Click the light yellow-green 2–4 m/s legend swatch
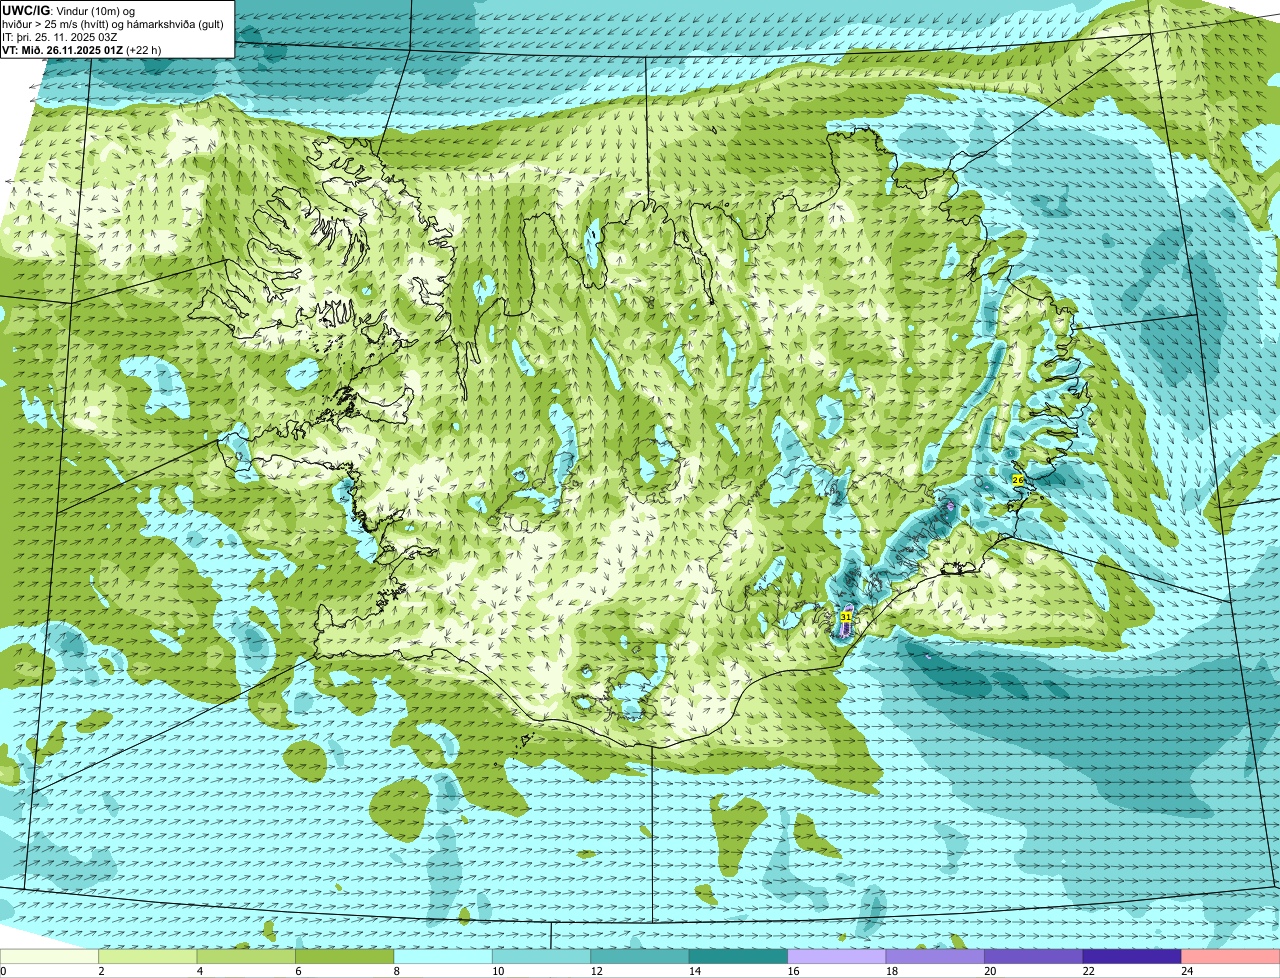1280x978 pixels. point(148,956)
